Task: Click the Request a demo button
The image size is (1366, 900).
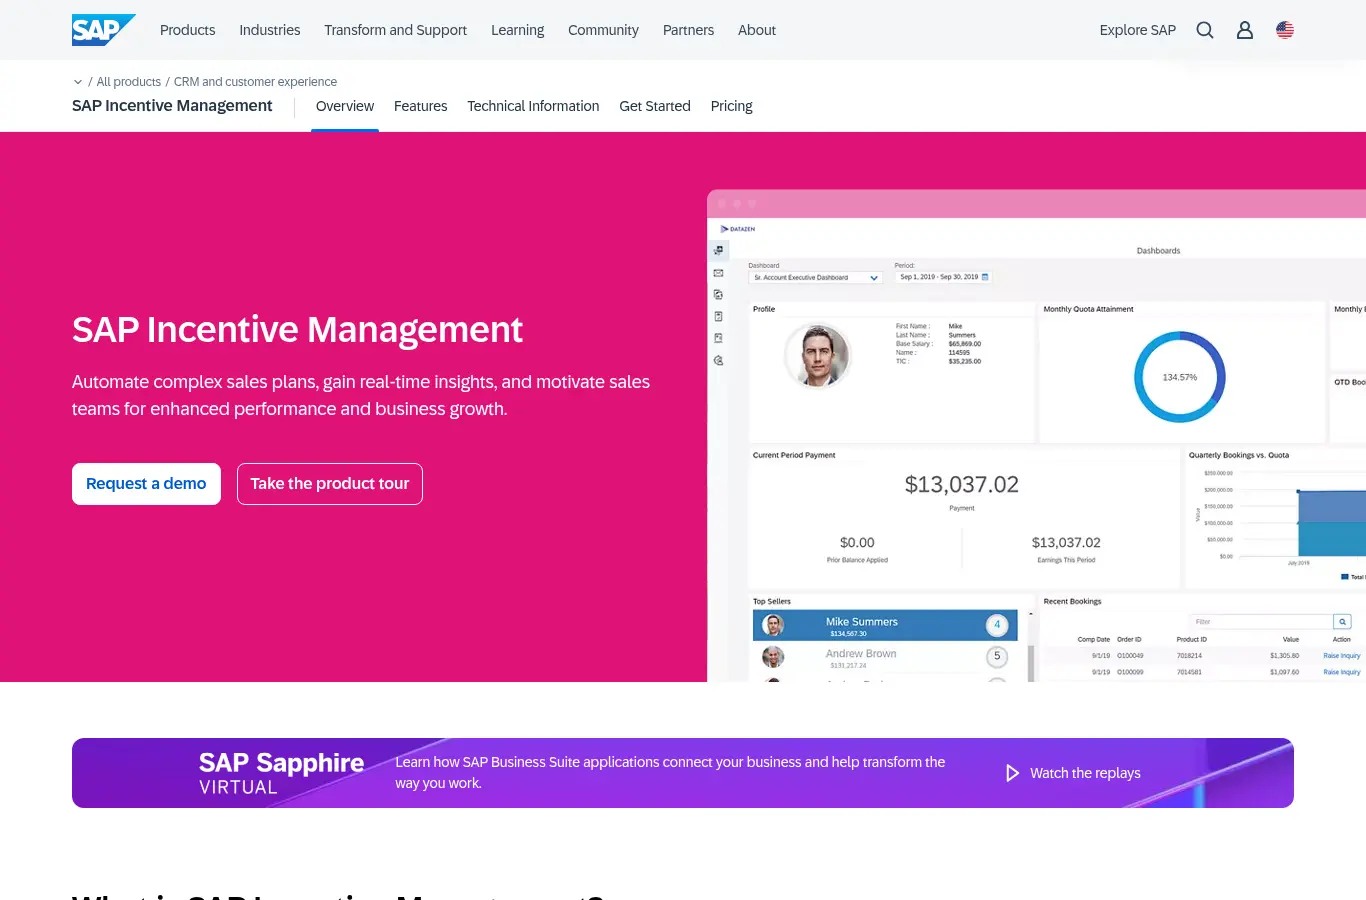Action: click(146, 484)
